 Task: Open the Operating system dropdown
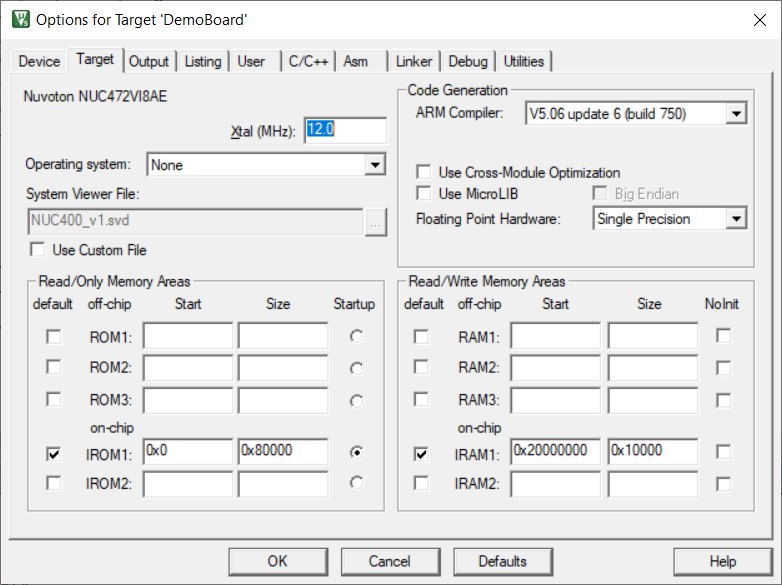click(375, 165)
